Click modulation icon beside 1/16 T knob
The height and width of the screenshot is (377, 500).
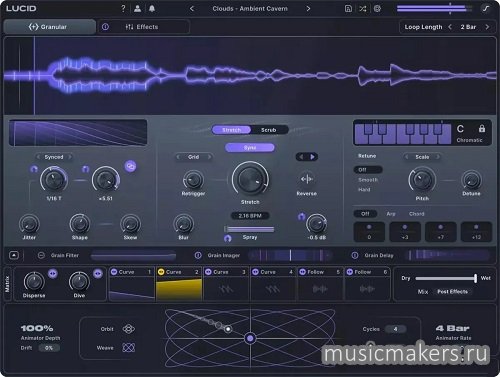34,169
